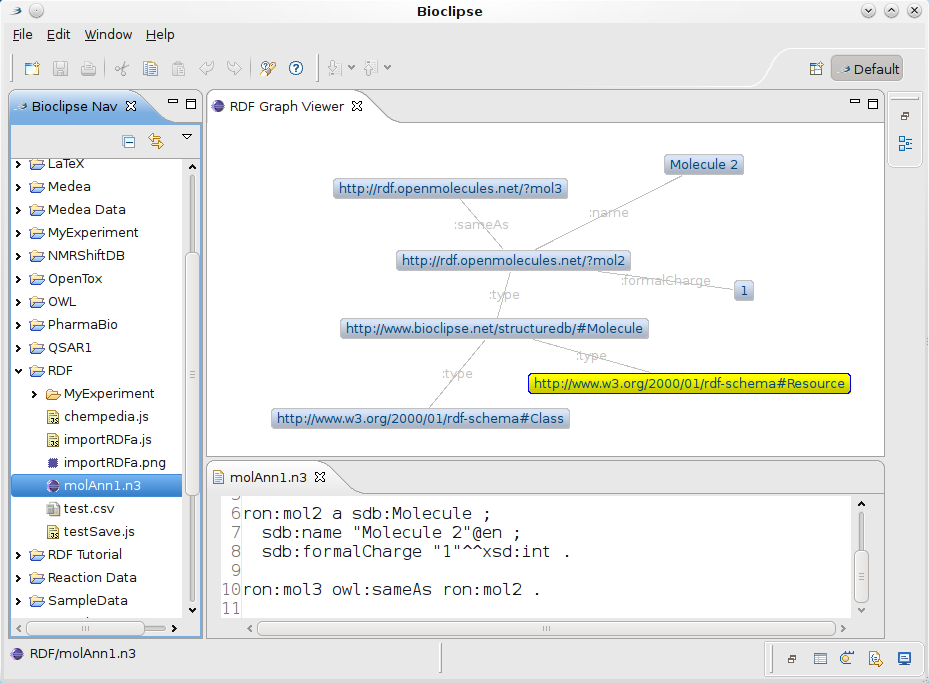Toggle Link with Editor in Bioclipse Nav
This screenshot has width=929, height=683.
click(x=156, y=141)
